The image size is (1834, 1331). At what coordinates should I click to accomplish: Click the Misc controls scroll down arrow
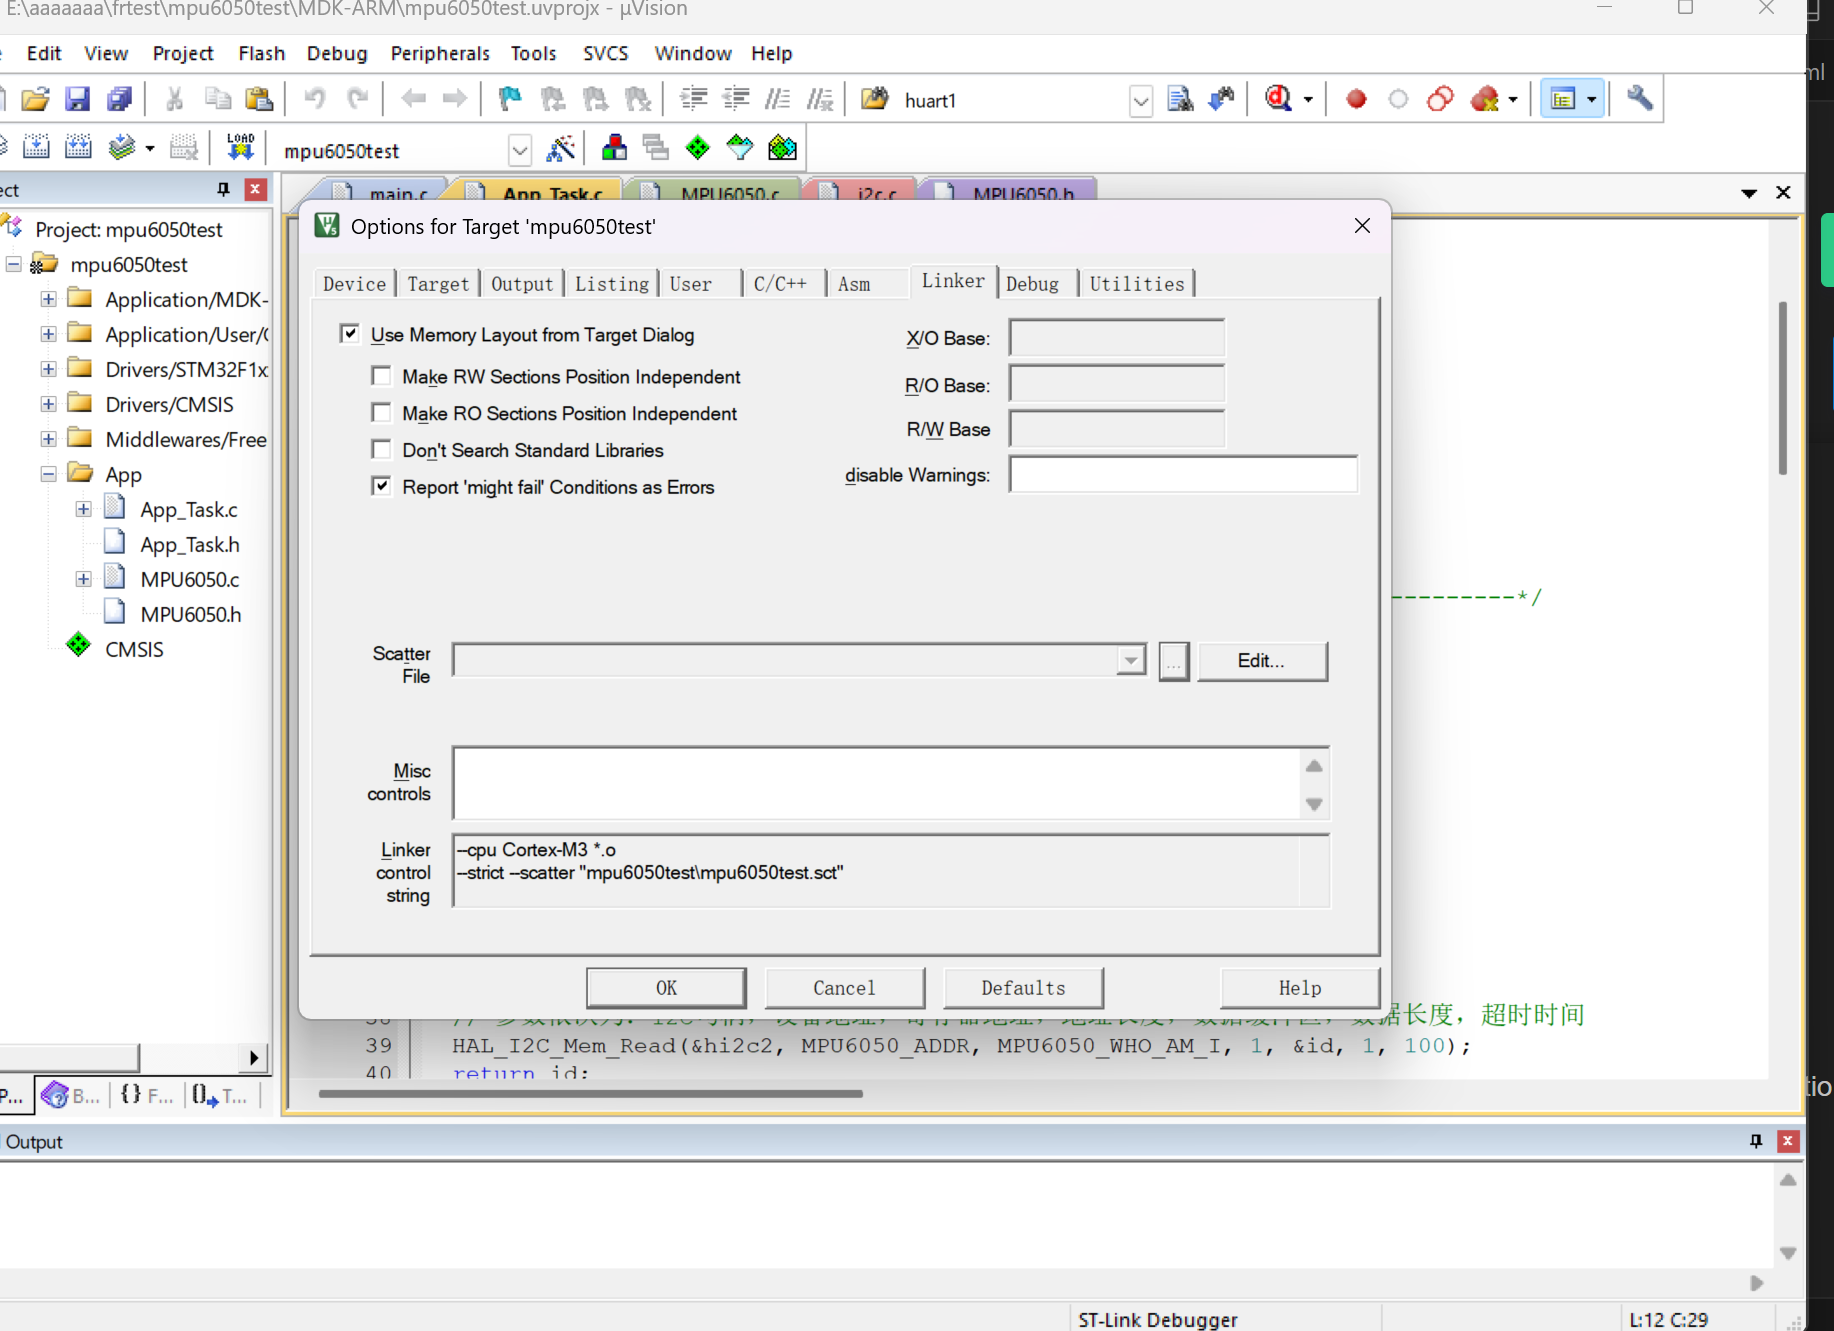tap(1314, 804)
